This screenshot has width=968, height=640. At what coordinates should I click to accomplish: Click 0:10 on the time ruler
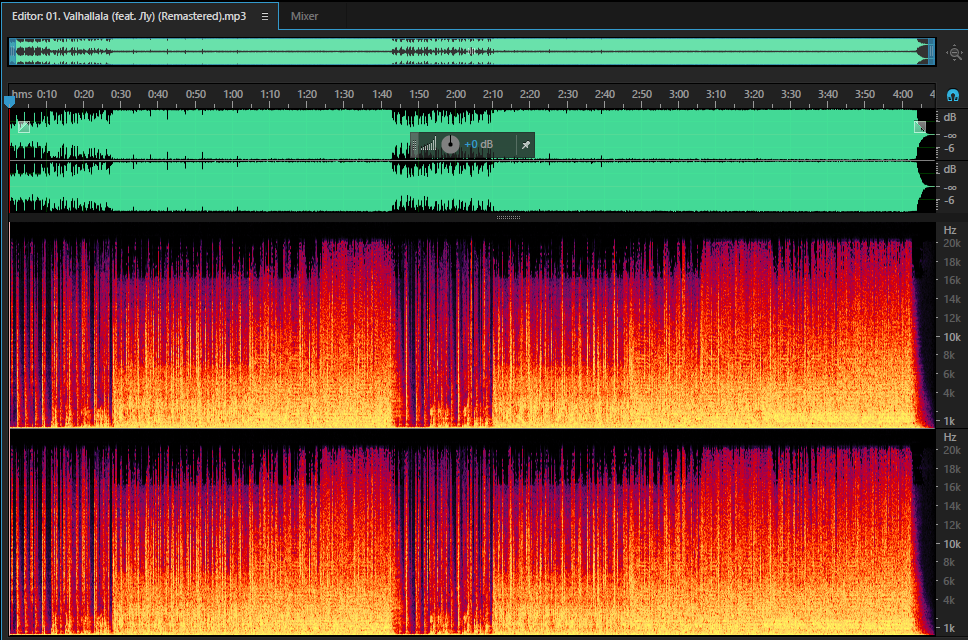pos(47,94)
